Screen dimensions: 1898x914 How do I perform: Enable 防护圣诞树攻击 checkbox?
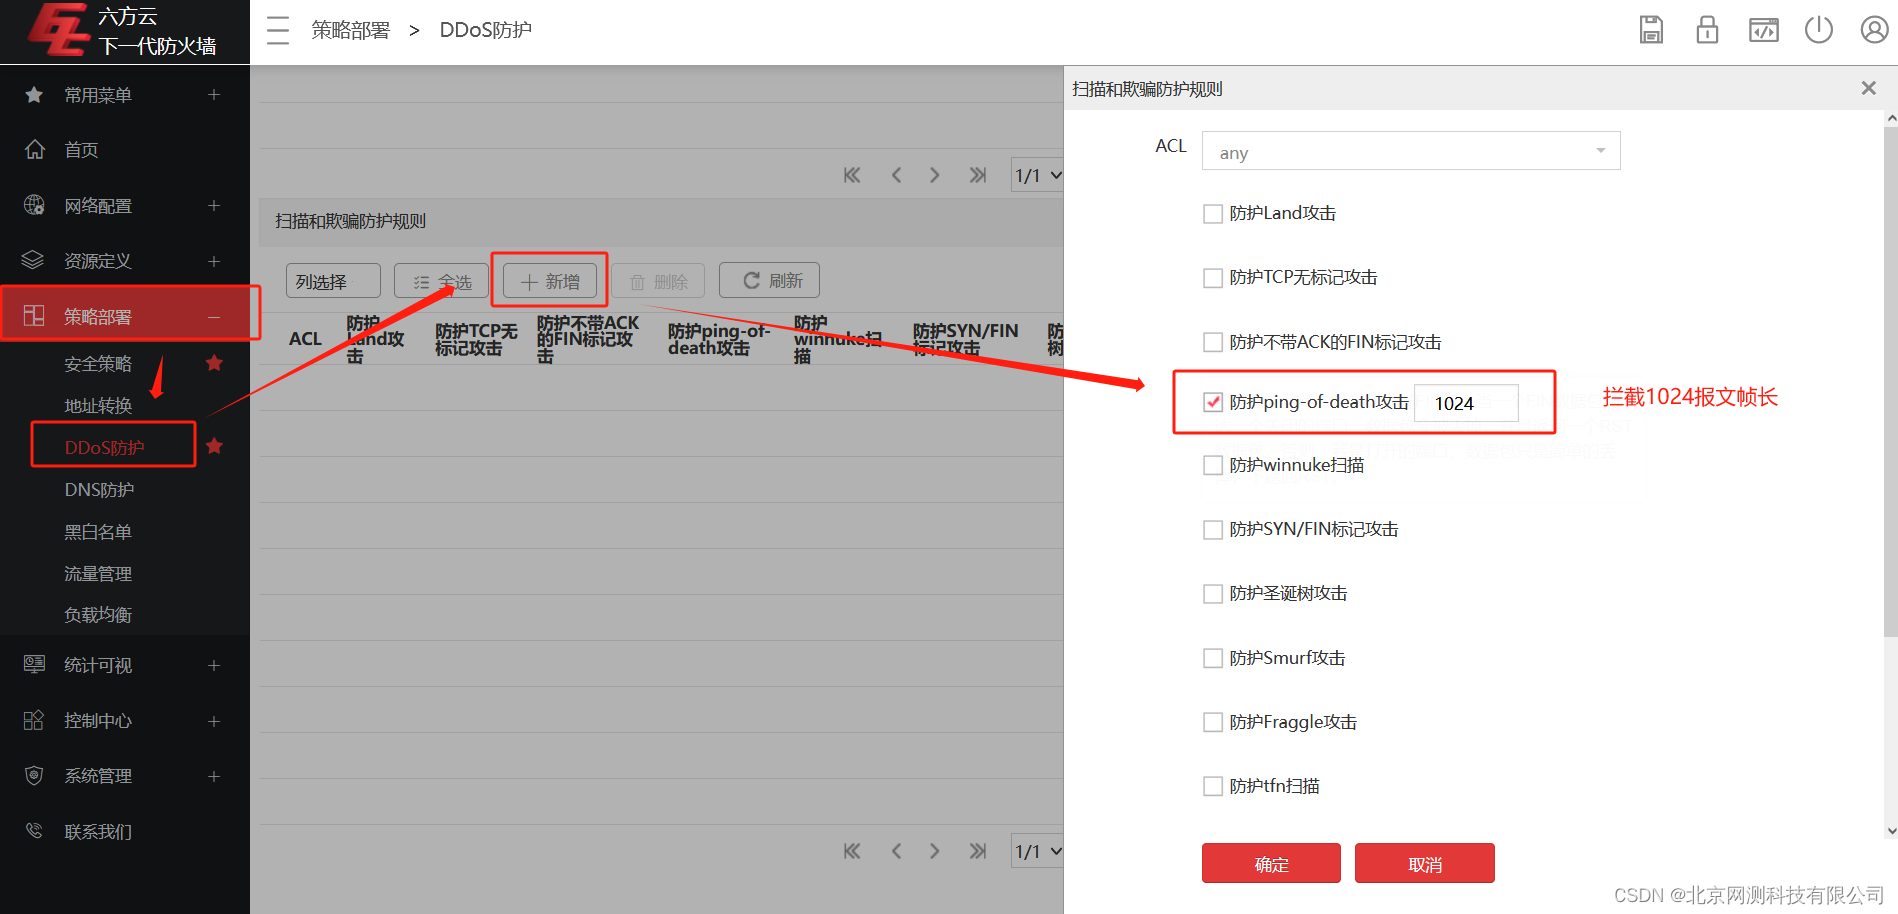(1213, 594)
